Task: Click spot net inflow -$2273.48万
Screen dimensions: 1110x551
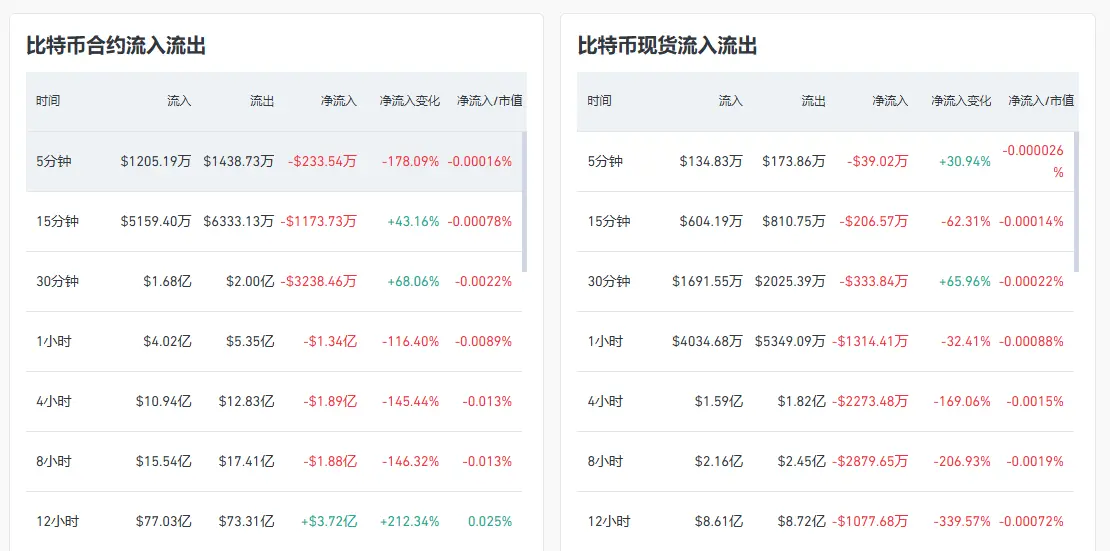Action: click(x=870, y=402)
